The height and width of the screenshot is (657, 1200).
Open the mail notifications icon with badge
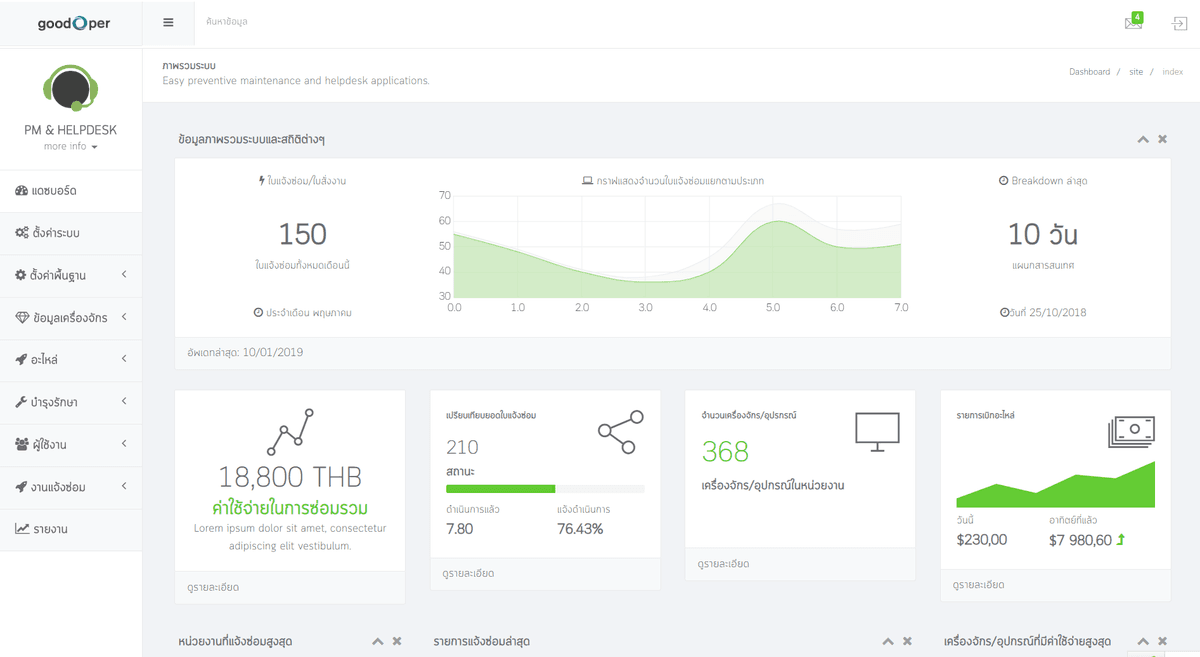tap(1133, 22)
